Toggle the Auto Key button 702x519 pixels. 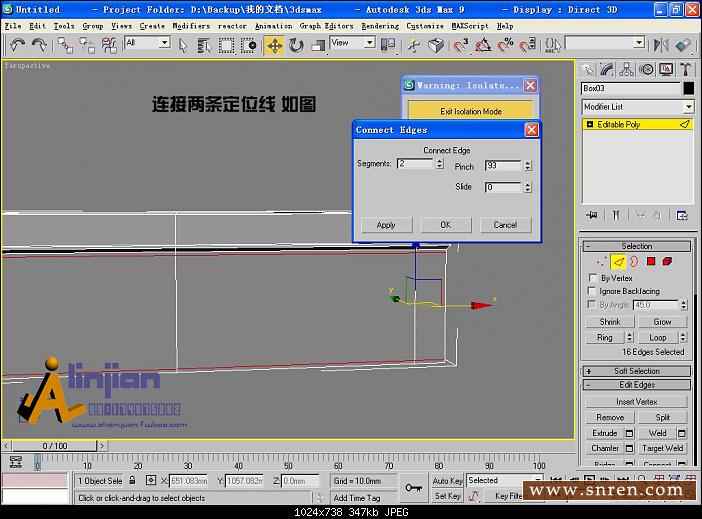coord(447,480)
